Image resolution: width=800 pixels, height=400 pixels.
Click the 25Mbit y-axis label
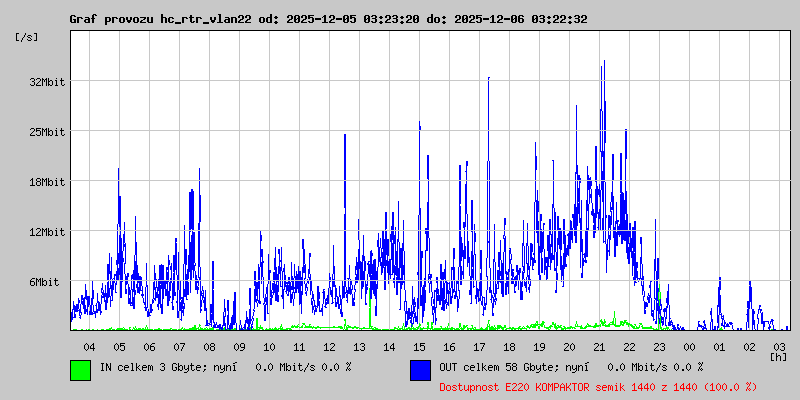[47, 132]
